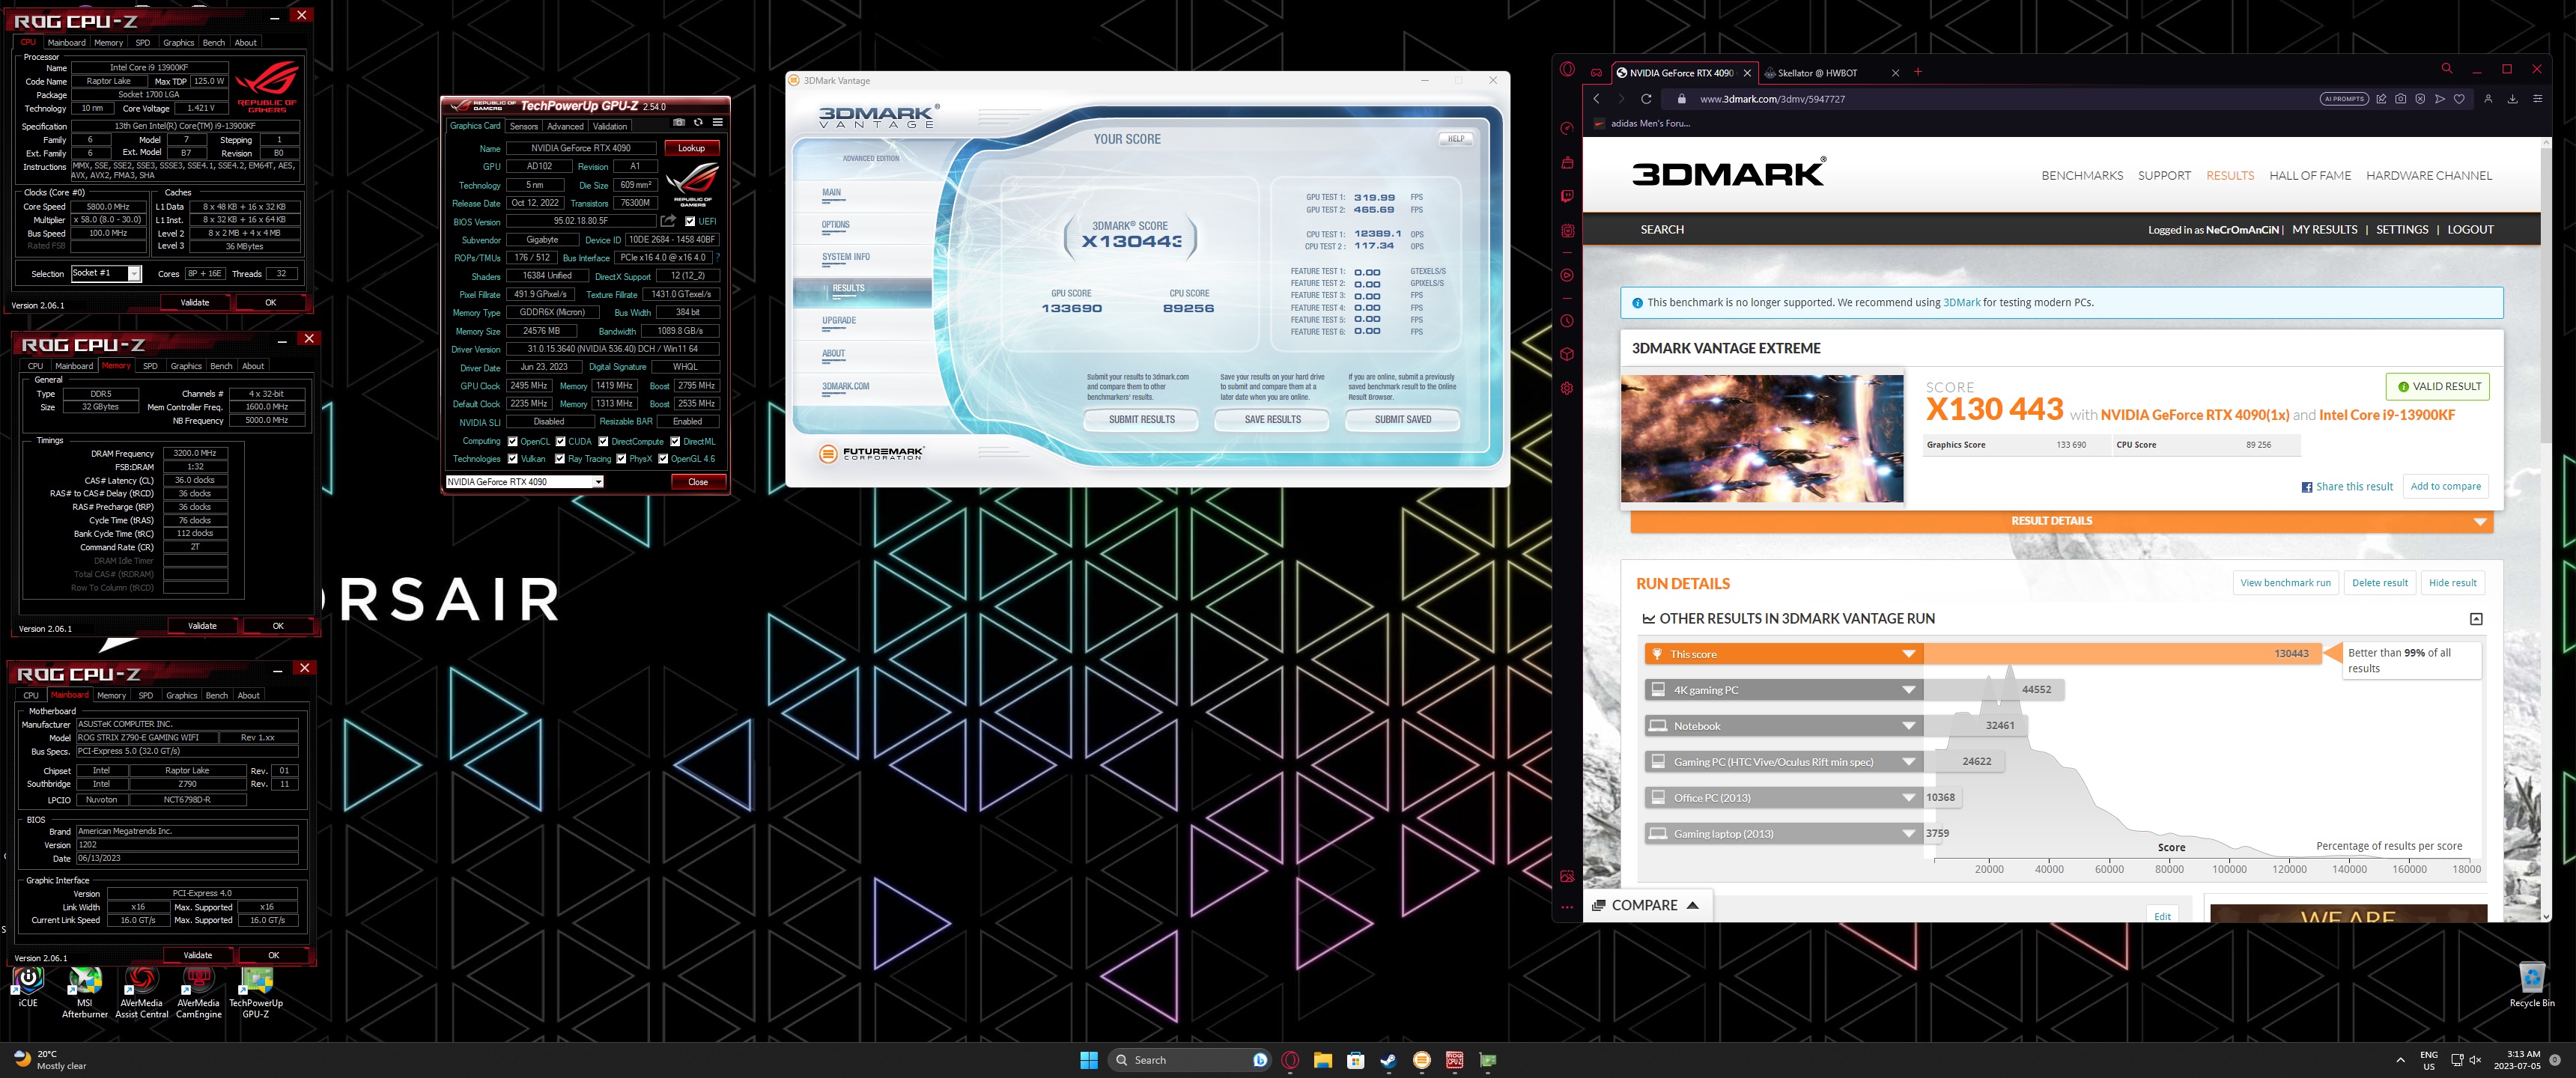Expand the Gaming PC HTC Vive dropdown
Viewport: 2576px width, 1078px height.
[x=1908, y=762]
